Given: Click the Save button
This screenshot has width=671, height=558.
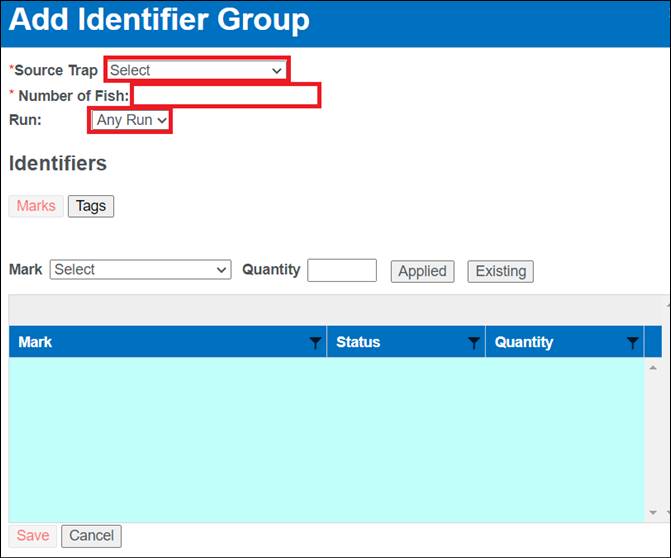Looking at the screenshot, I should (32, 536).
